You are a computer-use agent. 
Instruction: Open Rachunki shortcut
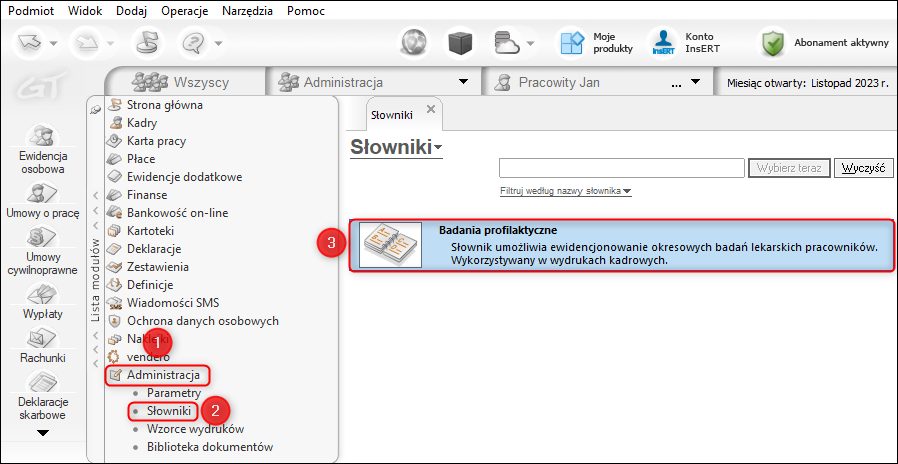43,344
